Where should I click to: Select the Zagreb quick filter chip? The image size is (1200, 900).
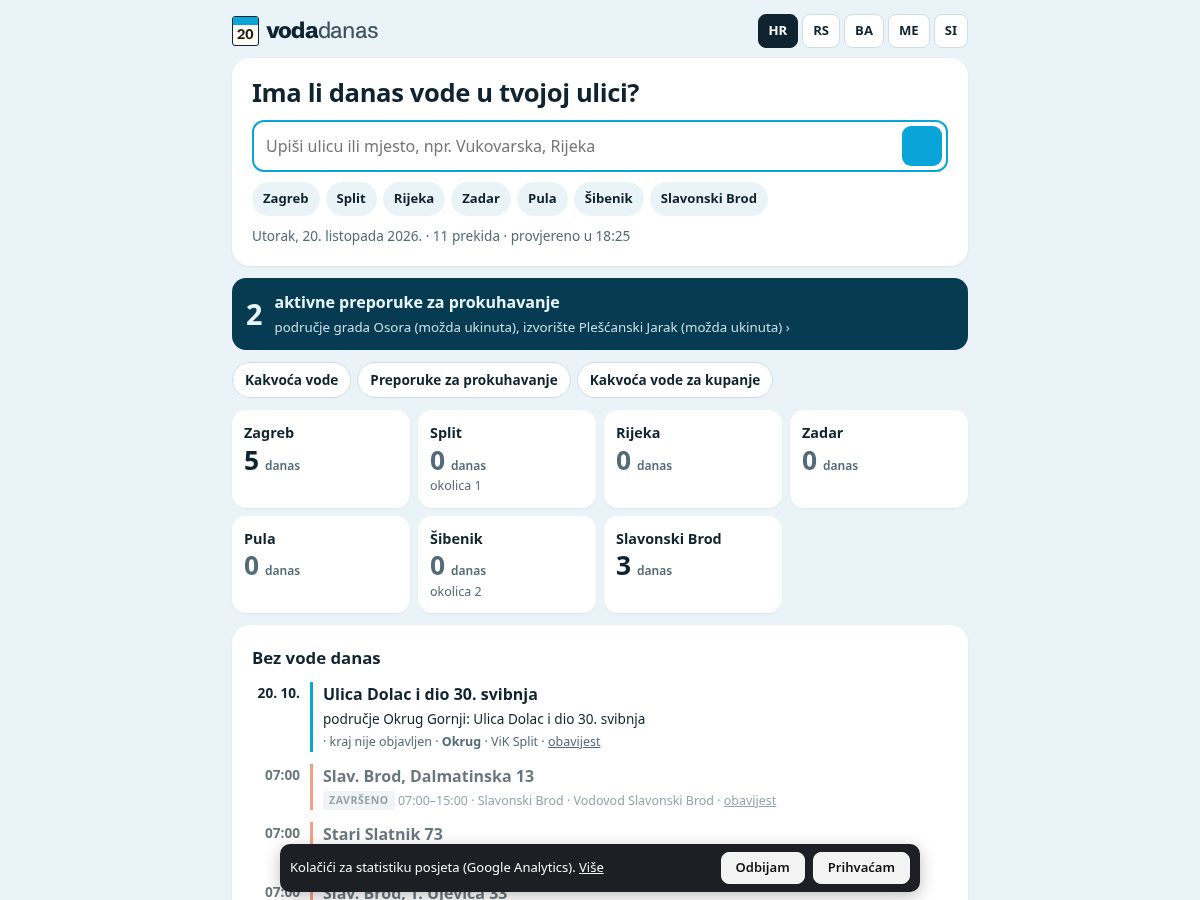point(286,198)
